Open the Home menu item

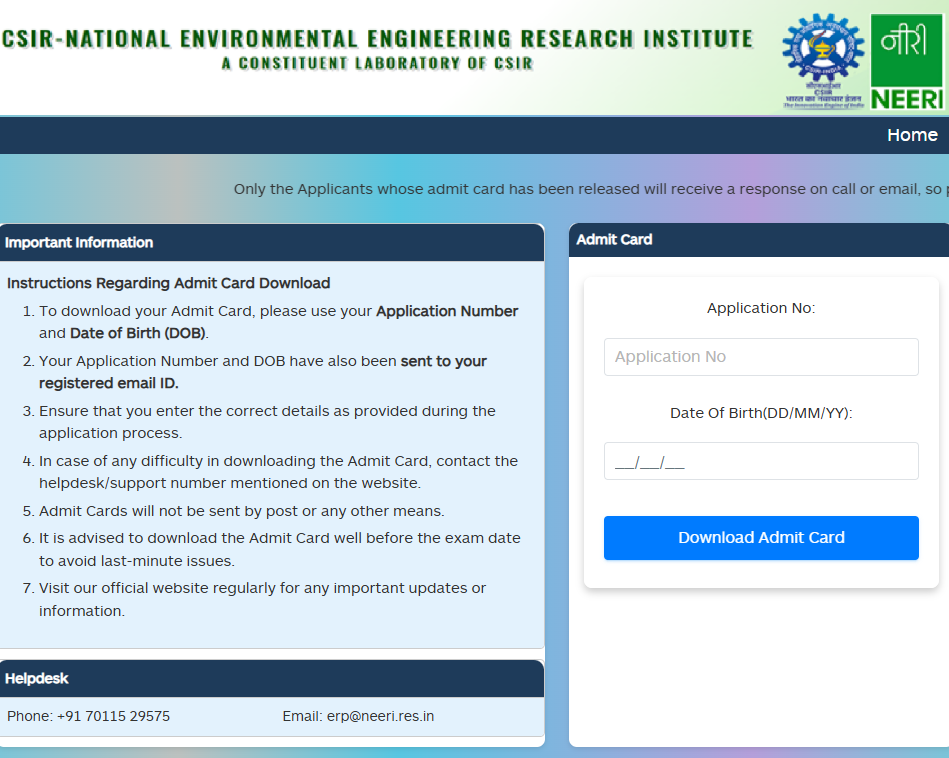click(911, 135)
